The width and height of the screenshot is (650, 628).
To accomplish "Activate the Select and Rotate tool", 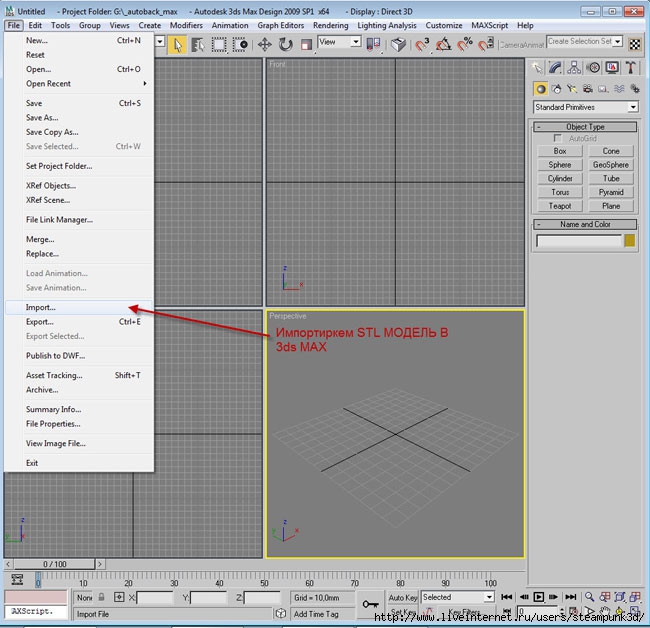I will [x=286, y=45].
